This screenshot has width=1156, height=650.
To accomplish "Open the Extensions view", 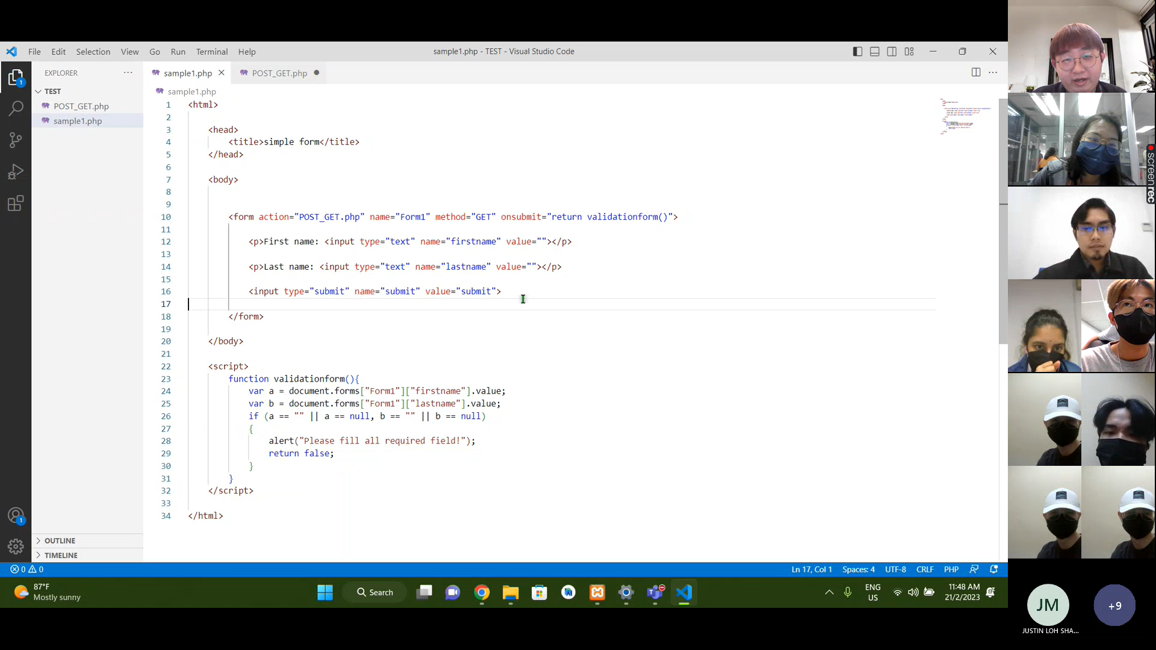I will pos(15,203).
